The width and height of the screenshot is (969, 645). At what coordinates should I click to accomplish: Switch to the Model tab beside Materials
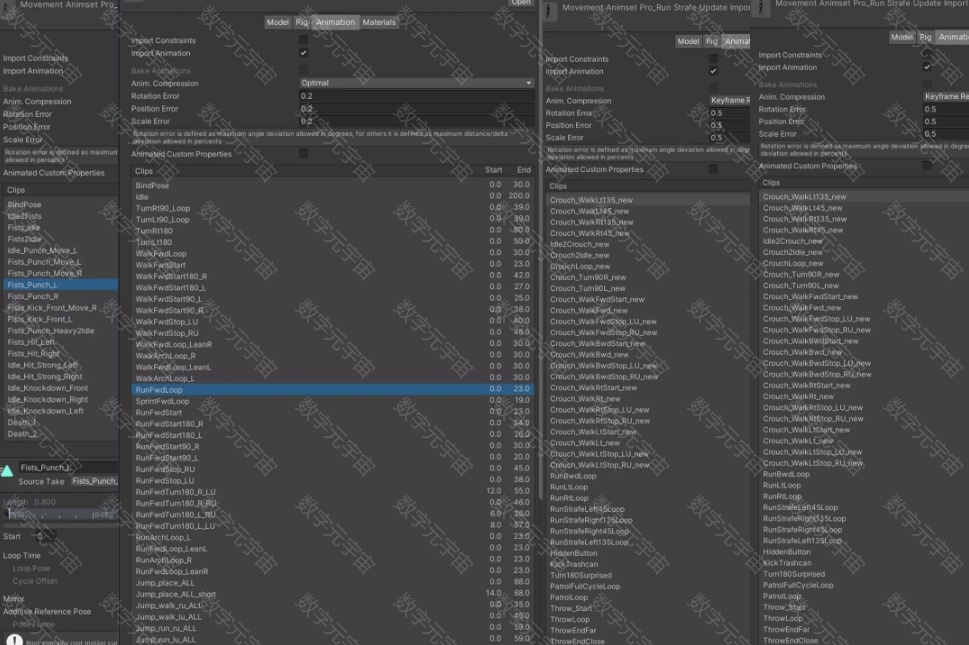click(277, 22)
